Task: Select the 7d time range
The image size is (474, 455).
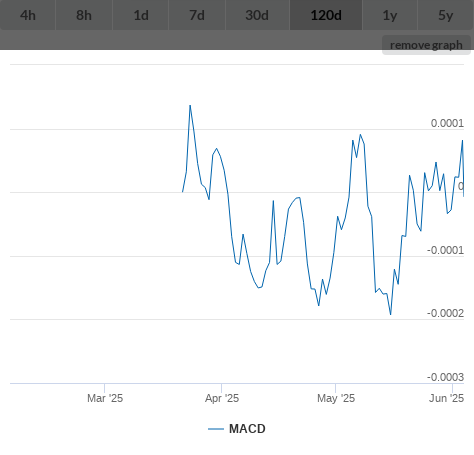Action: coord(197,15)
